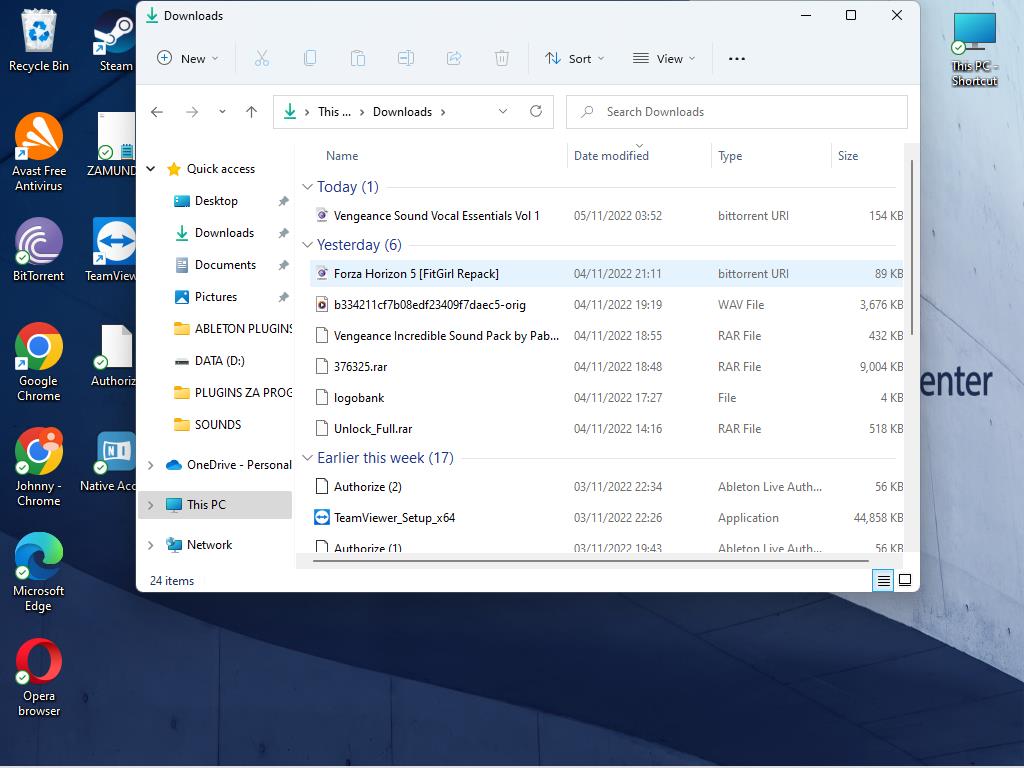Screen dimensions: 1024x768
Task: Open the BitTorrent desktop shortcut
Action: 39,250
